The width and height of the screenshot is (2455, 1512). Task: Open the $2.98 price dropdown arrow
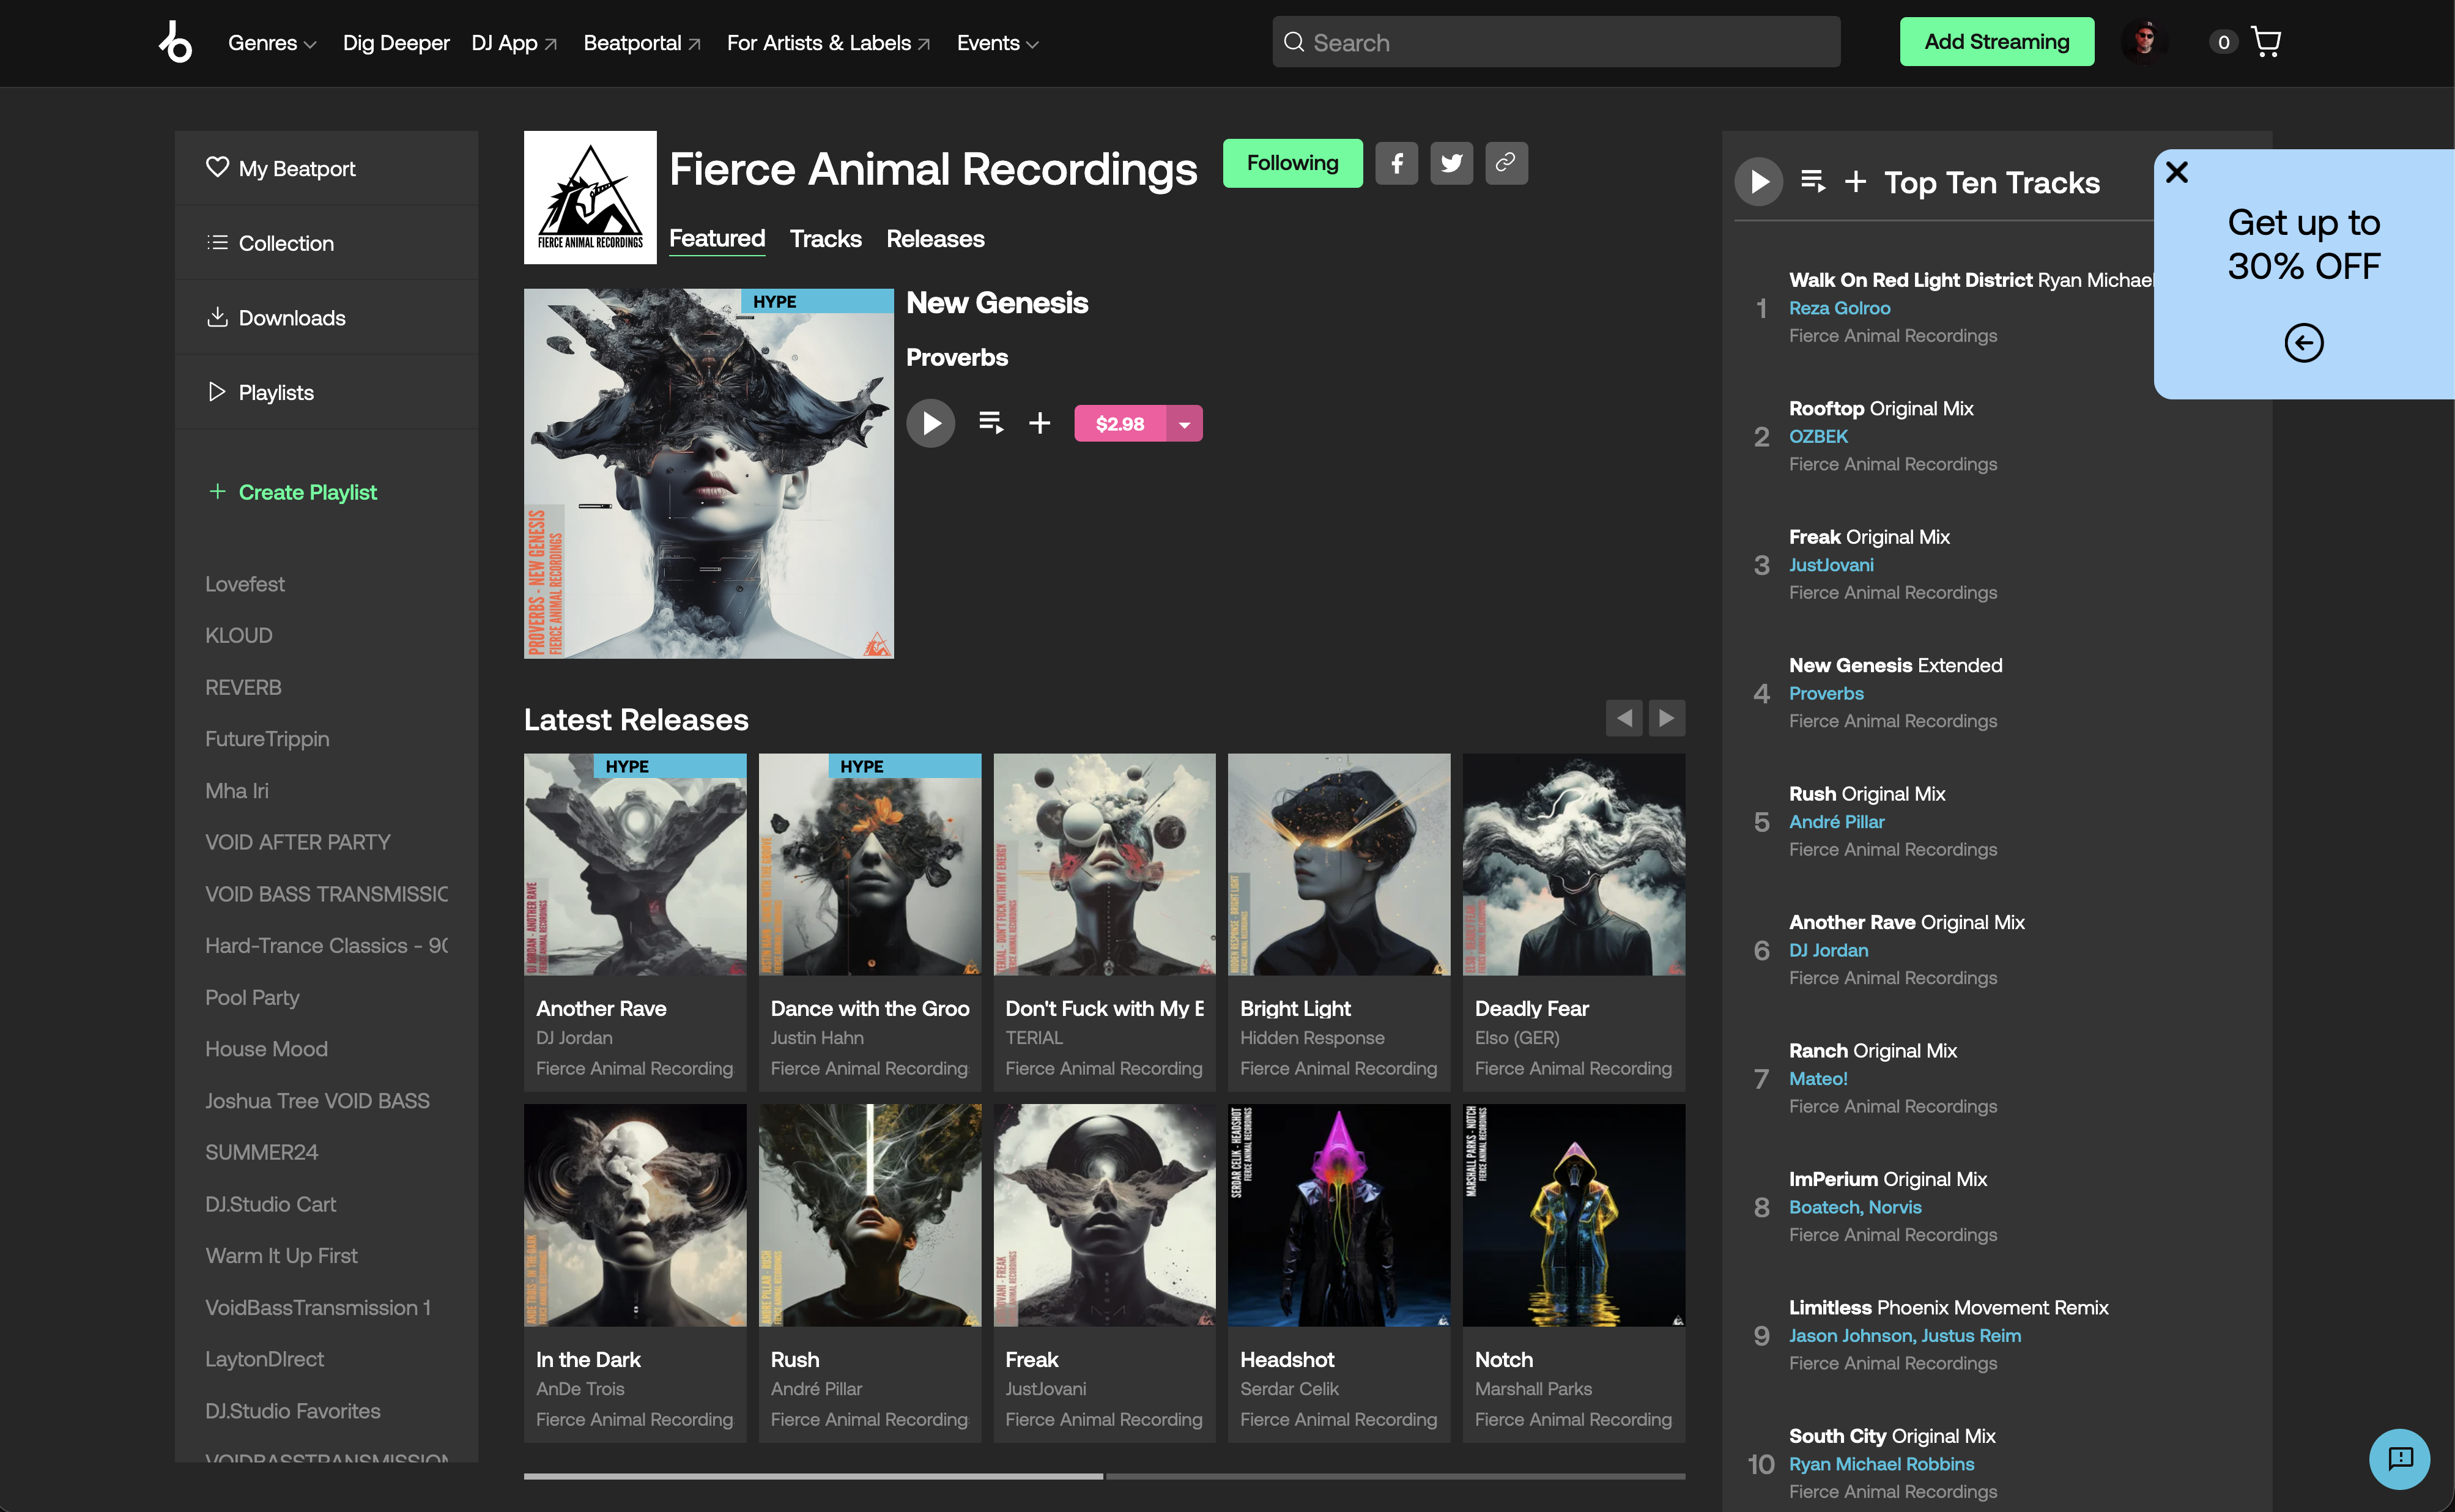[x=1184, y=424]
